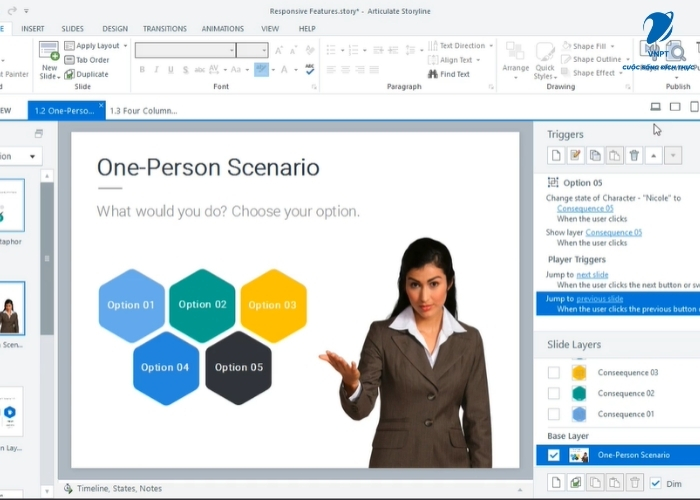700x500 pixels.
Task: Delete the selected trigger with trash icon
Action: point(634,155)
